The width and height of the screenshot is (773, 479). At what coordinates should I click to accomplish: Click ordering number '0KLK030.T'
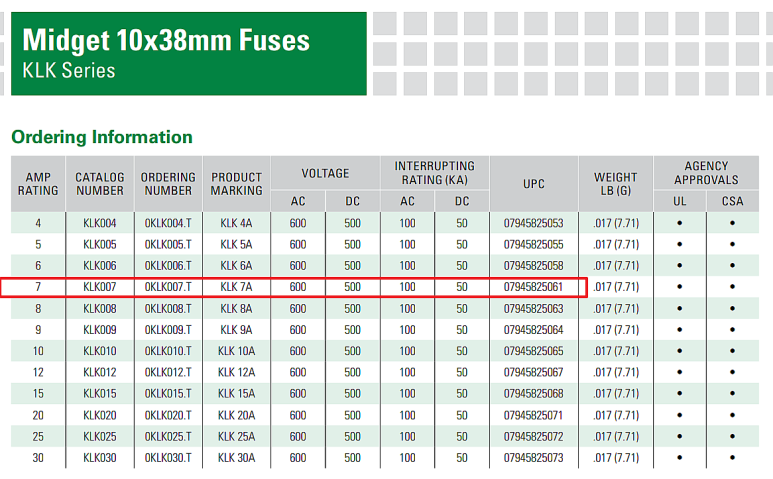pyautogui.click(x=168, y=458)
